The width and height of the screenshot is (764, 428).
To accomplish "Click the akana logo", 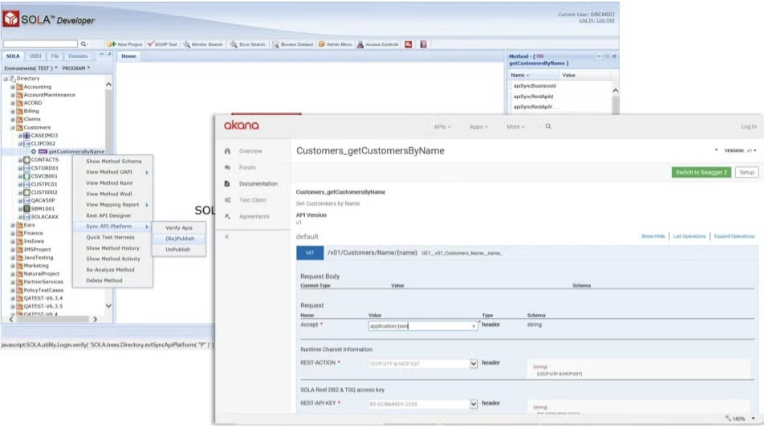I will 241,125.
